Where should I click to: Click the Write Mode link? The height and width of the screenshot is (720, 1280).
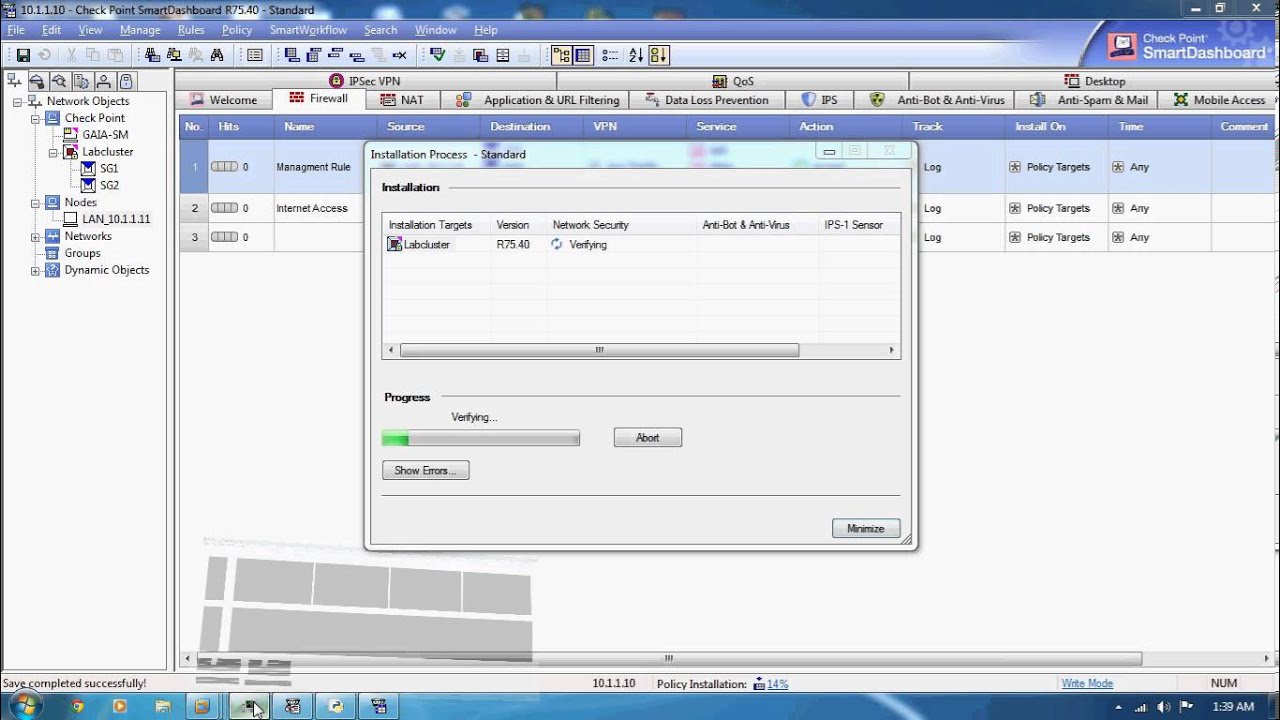pos(1087,684)
